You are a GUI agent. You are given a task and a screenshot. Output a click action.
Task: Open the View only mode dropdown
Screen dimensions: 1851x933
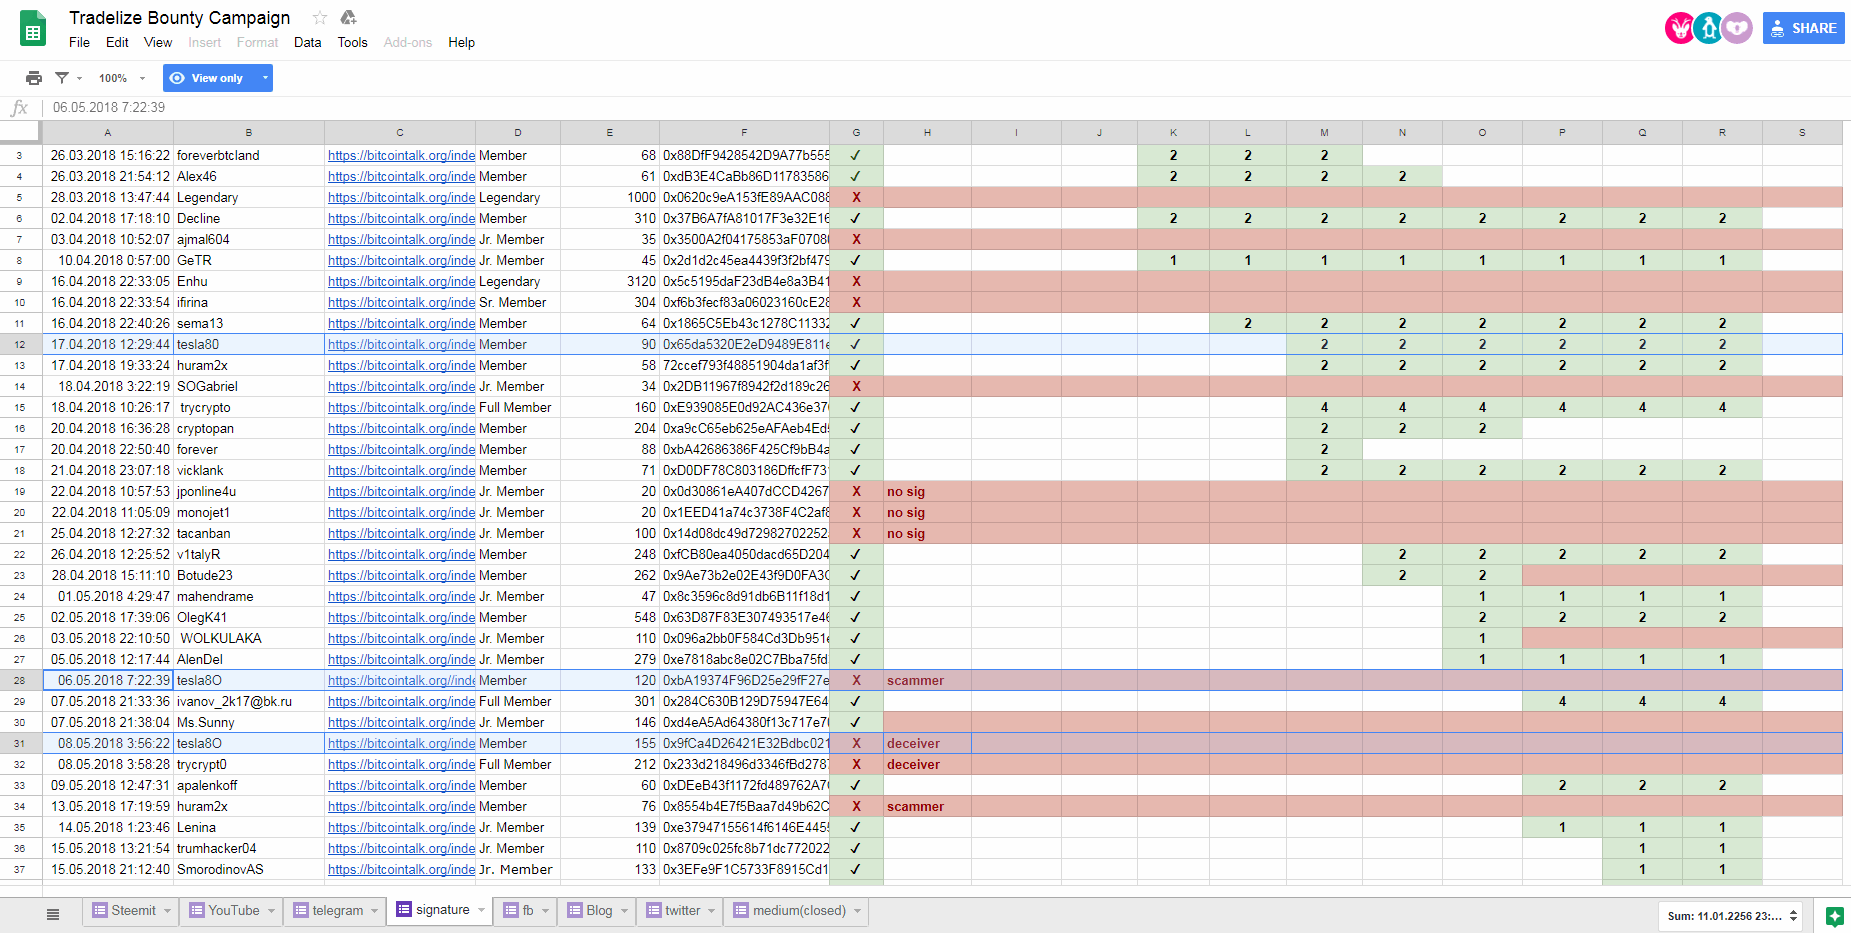pyautogui.click(x=265, y=78)
